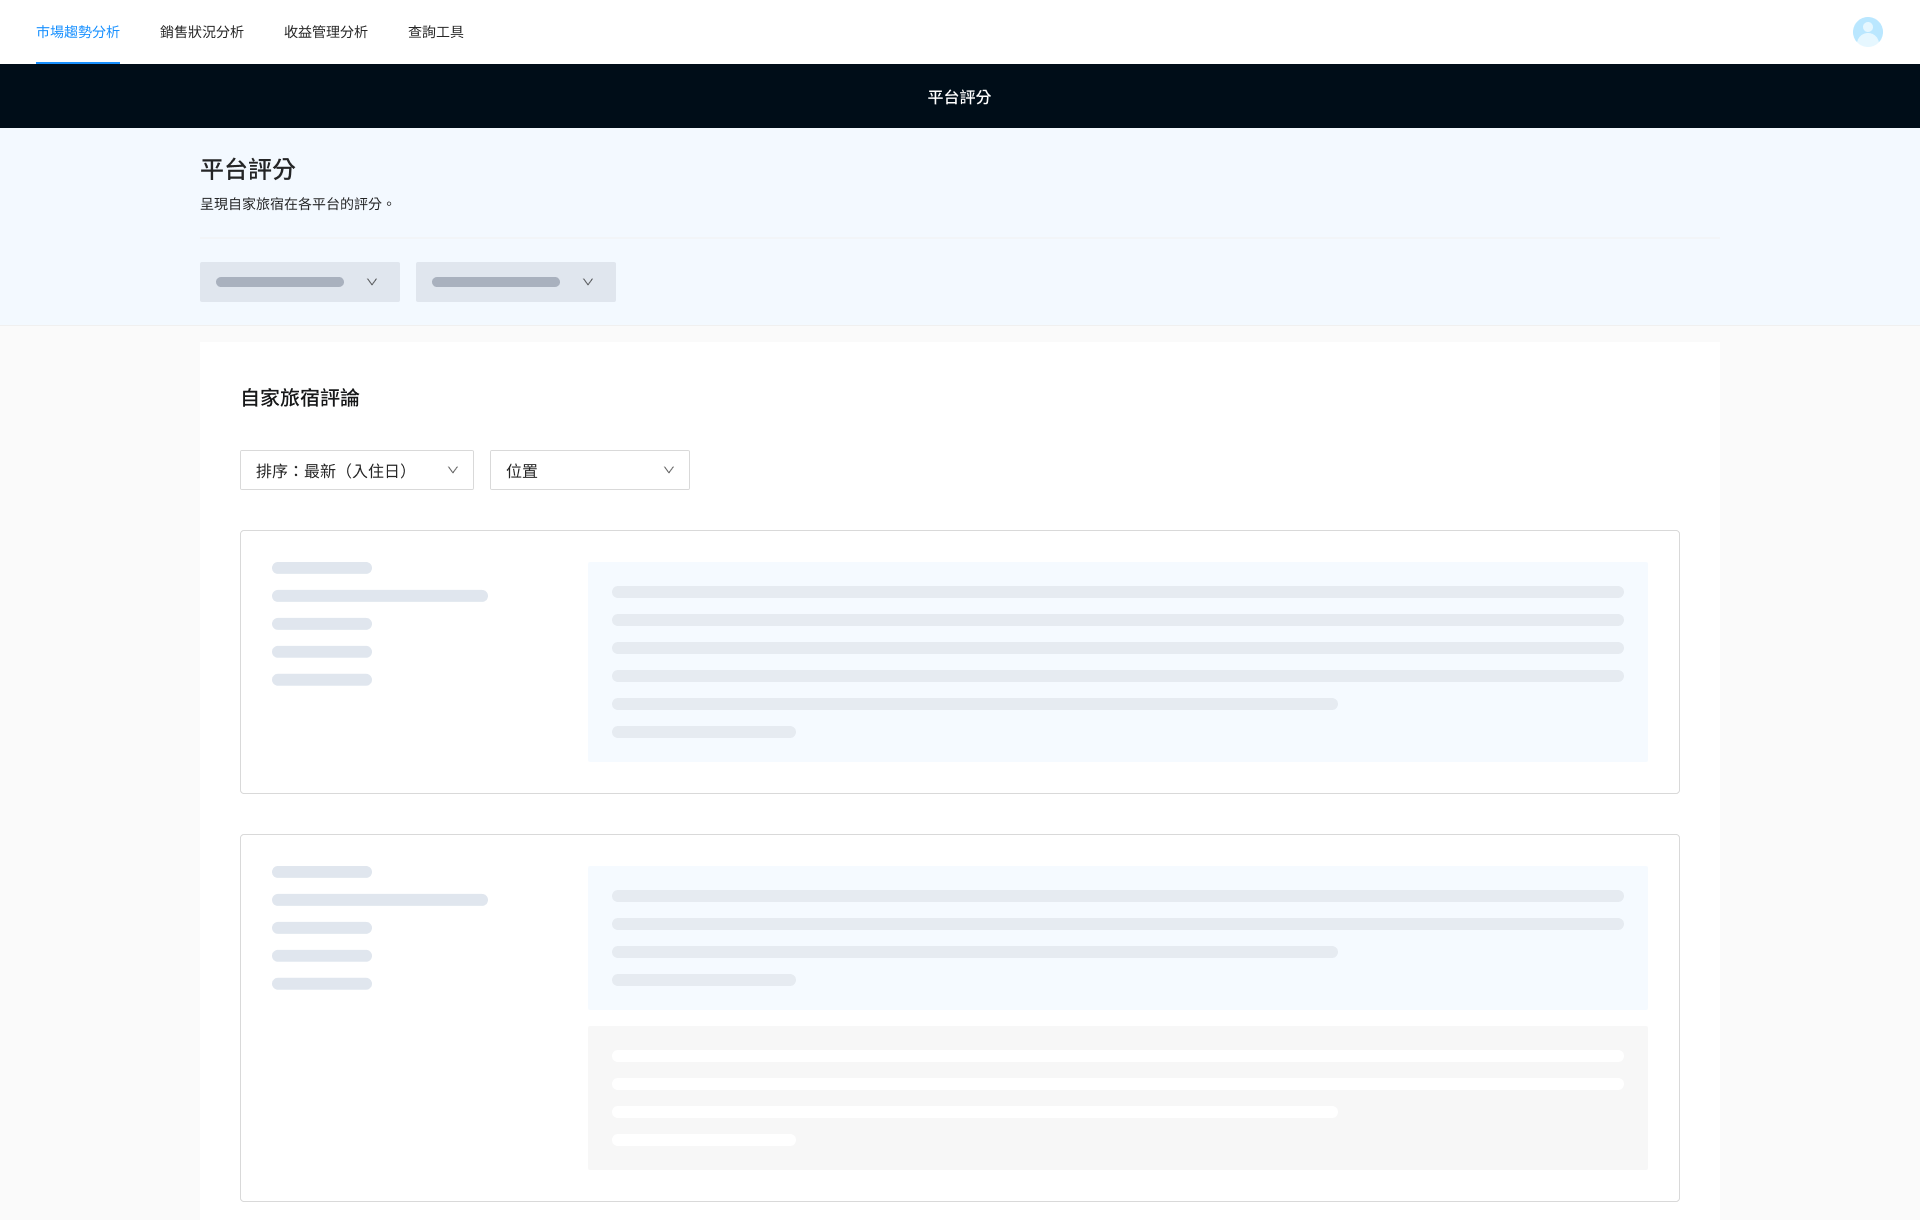
Task: Open the 市場趨勢分析 tab
Action: (x=78, y=32)
